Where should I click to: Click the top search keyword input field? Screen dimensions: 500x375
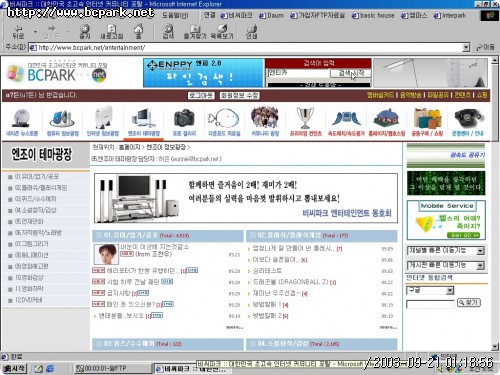pos(298,73)
